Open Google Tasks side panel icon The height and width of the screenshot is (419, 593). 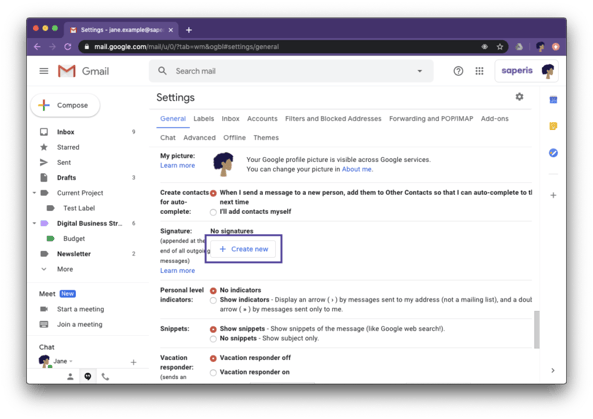(553, 153)
